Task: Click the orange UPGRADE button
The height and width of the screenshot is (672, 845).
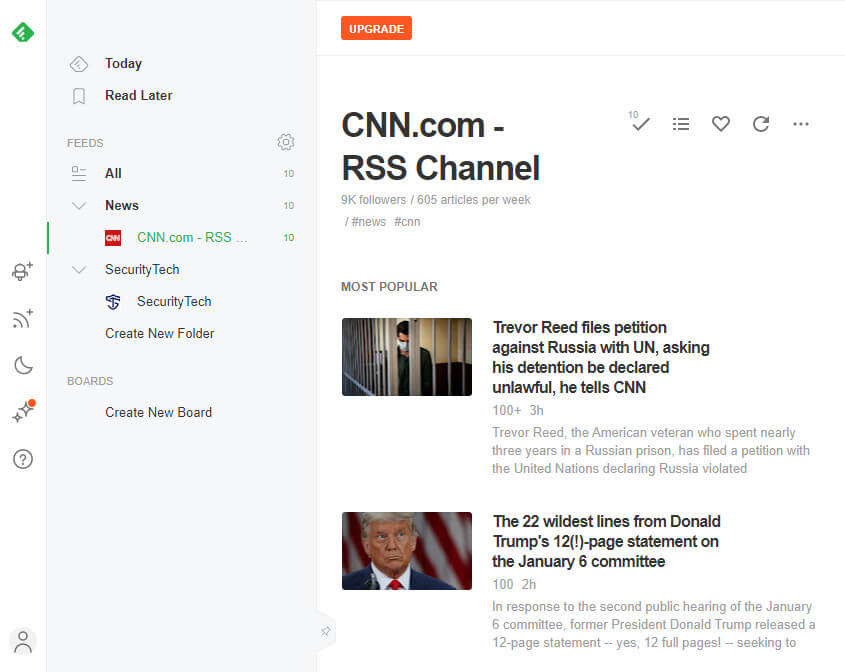Action: (376, 29)
